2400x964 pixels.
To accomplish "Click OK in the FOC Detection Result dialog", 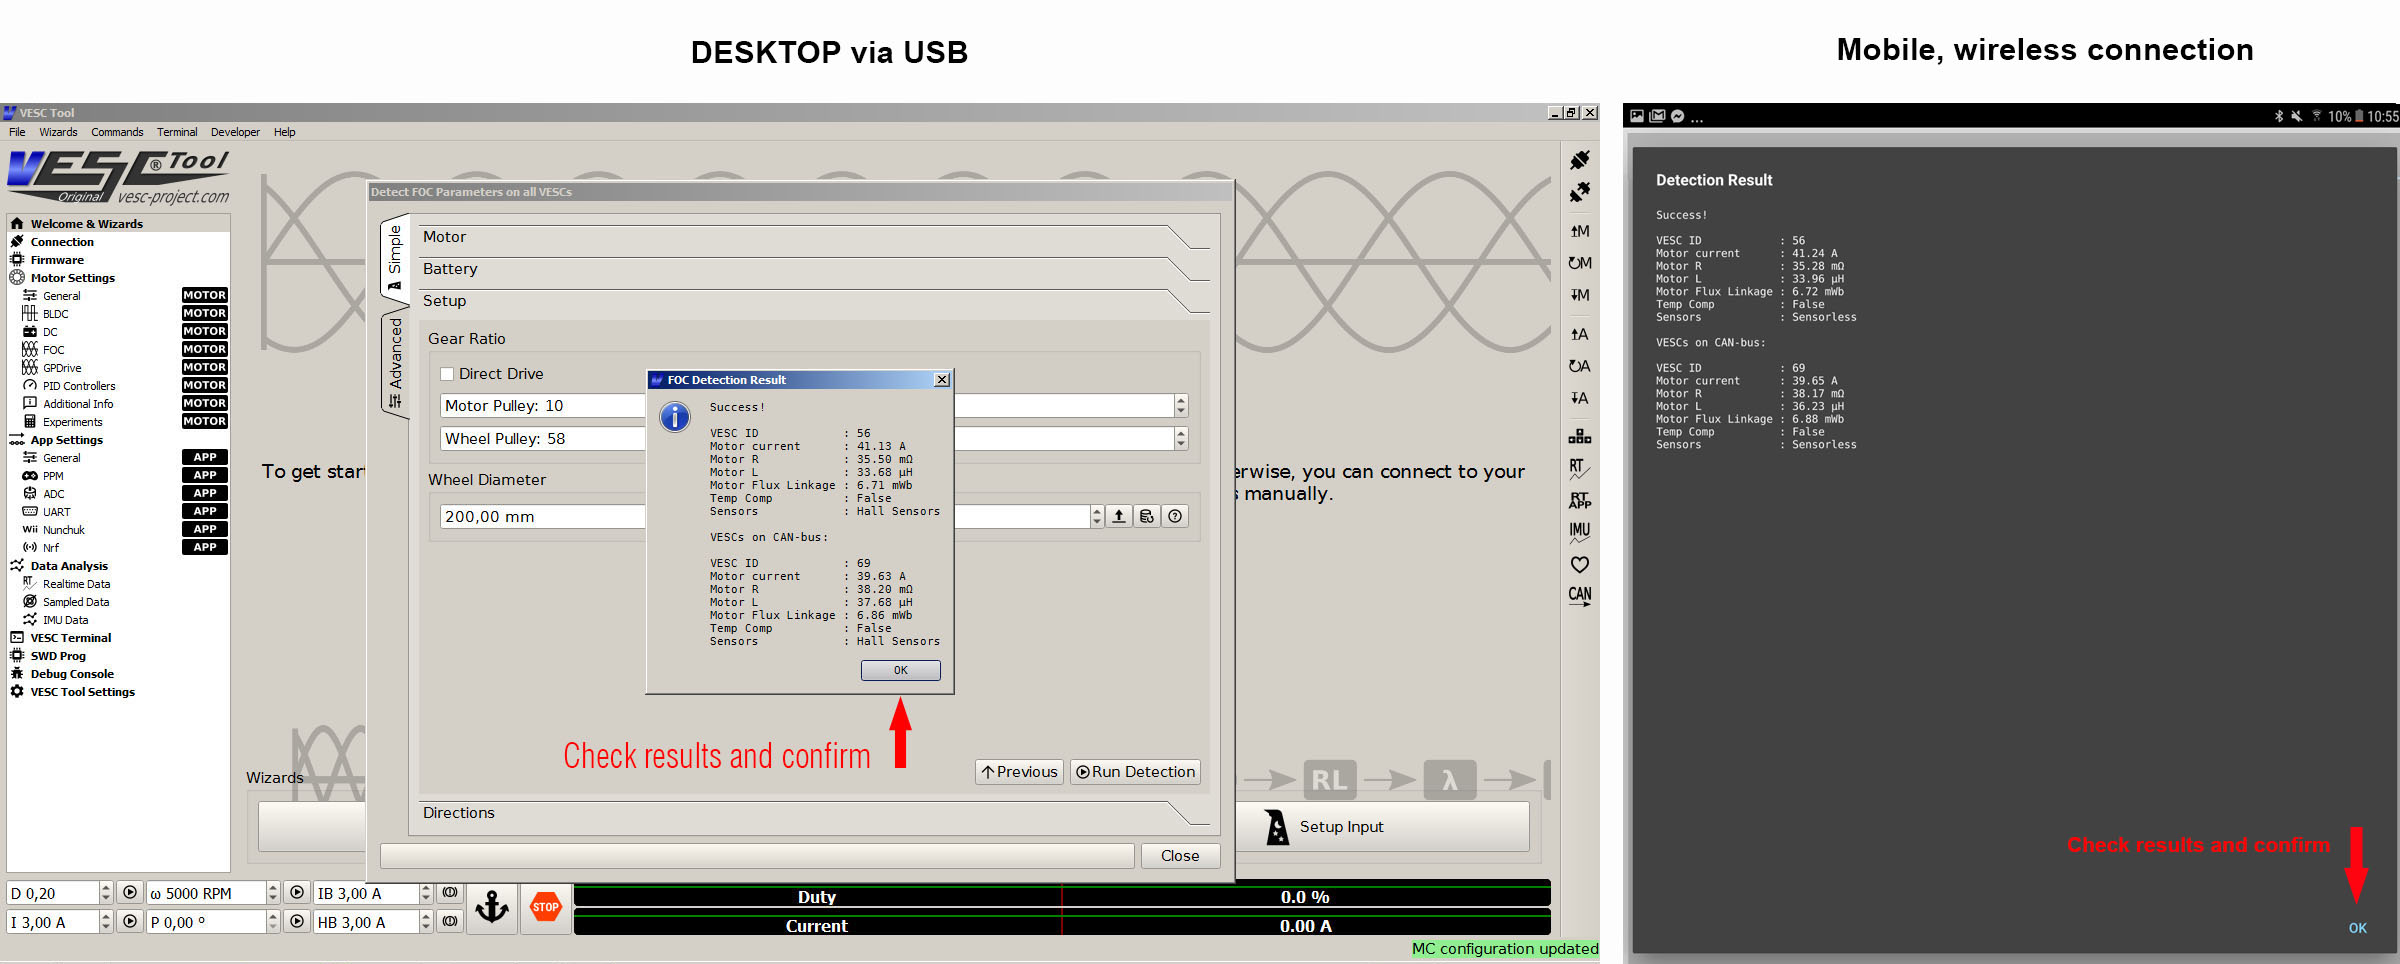I will click(900, 670).
